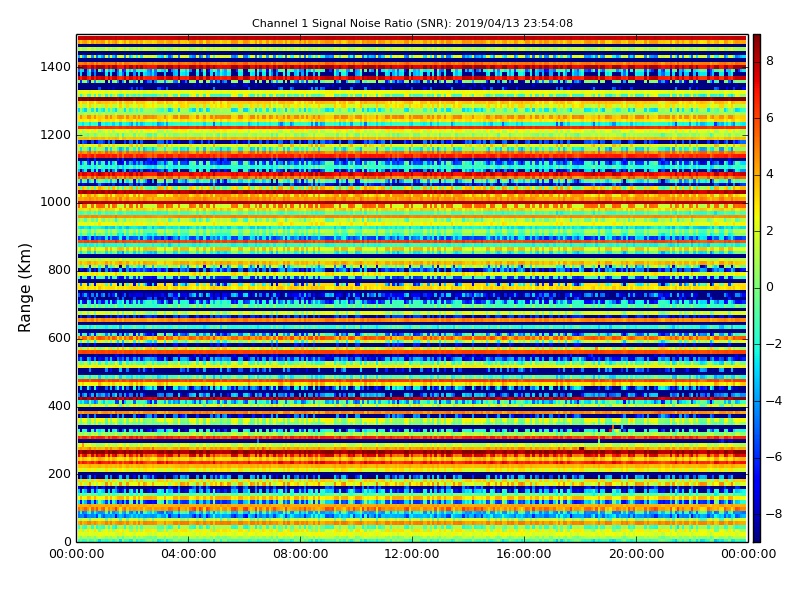Click the 1400 range tick label
This screenshot has width=800, height=600.
[55, 67]
